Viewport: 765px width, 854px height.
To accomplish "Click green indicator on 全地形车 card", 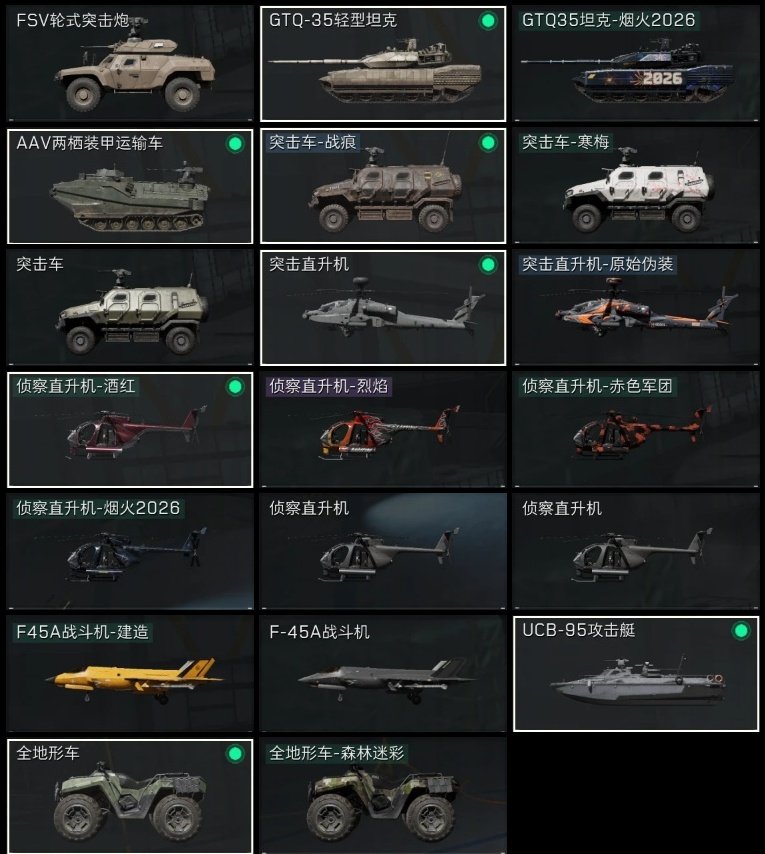I will 235,754.
